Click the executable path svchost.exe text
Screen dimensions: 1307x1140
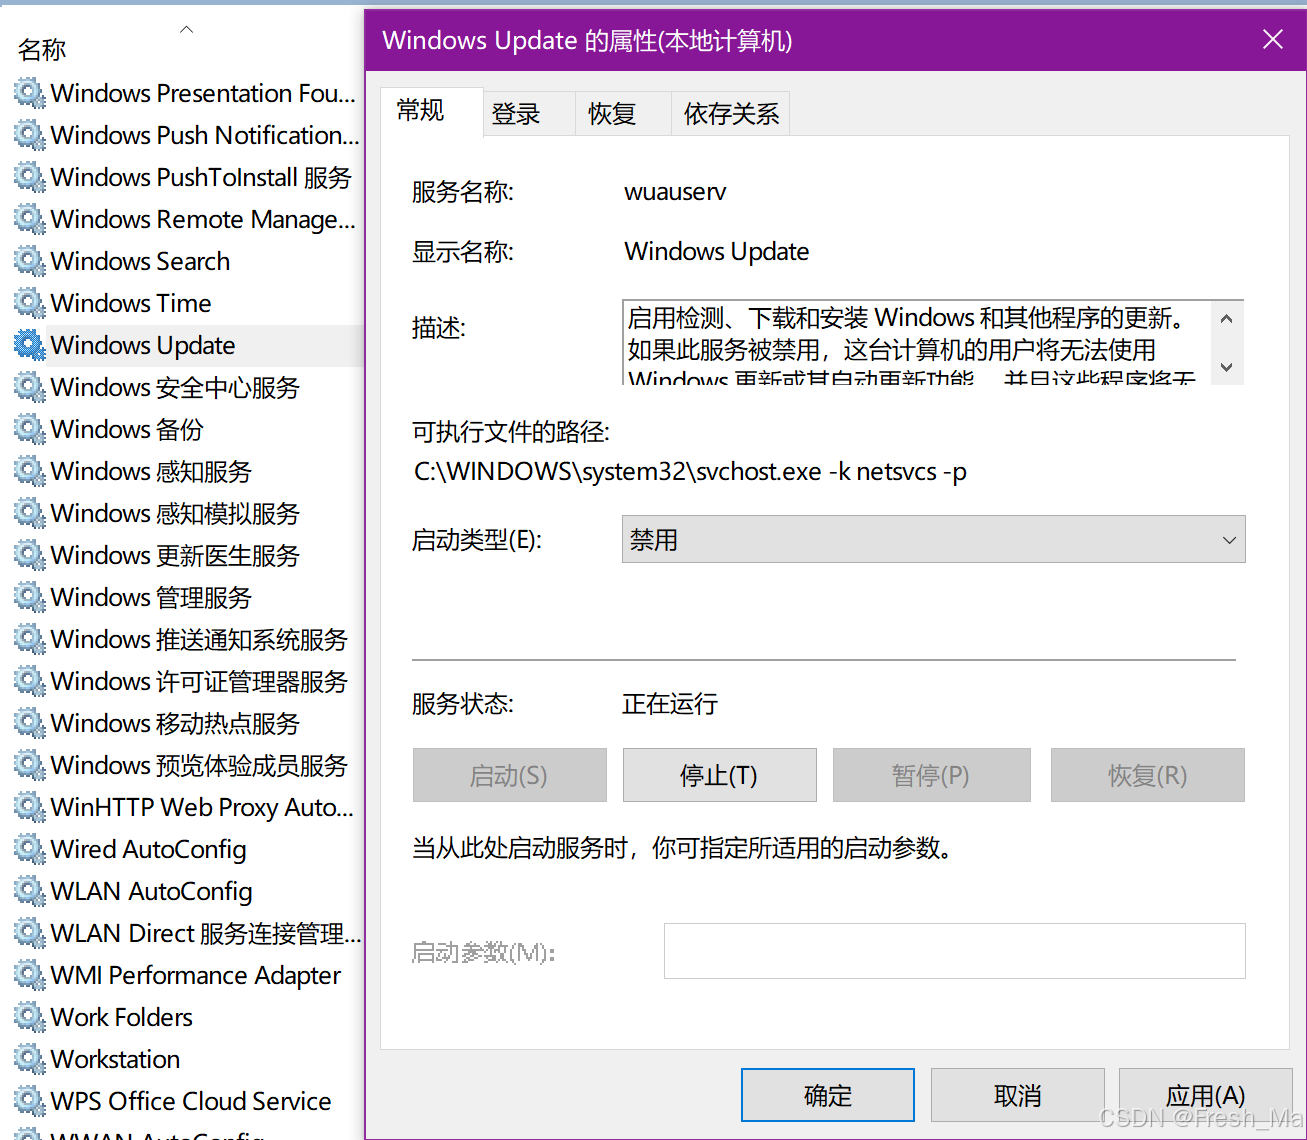(690, 472)
